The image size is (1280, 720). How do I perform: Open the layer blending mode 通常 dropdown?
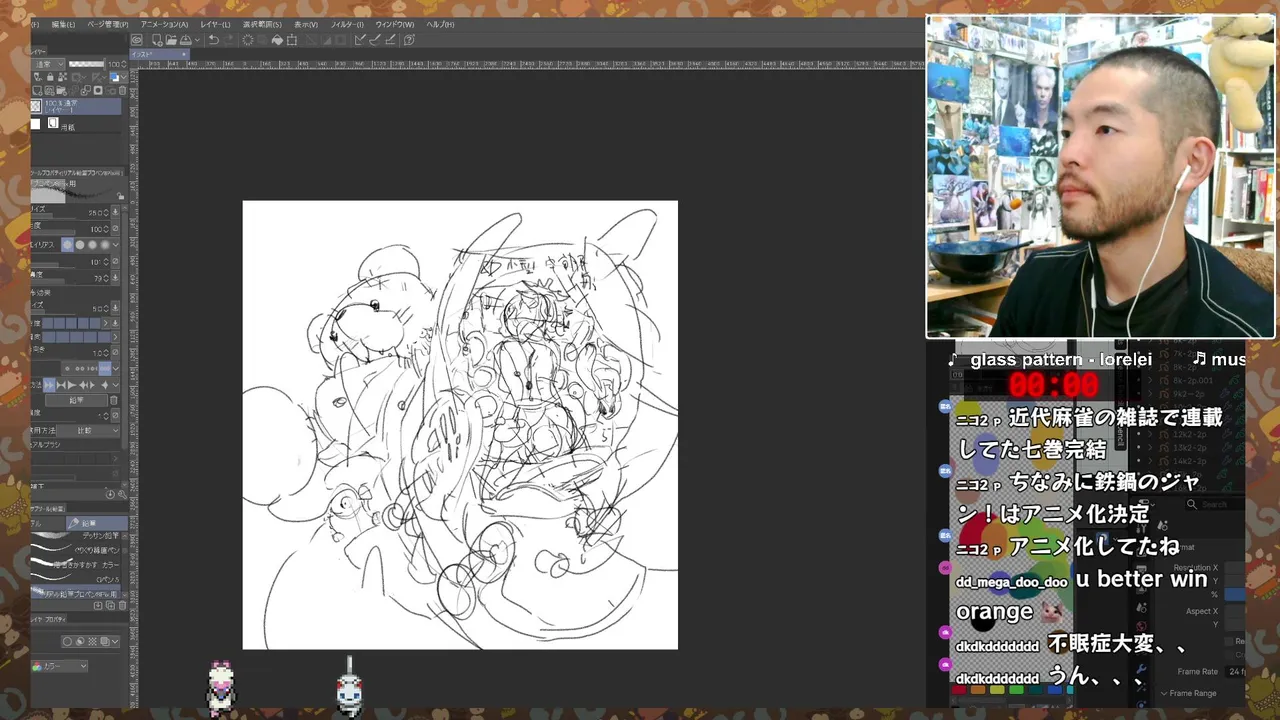coord(47,64)
